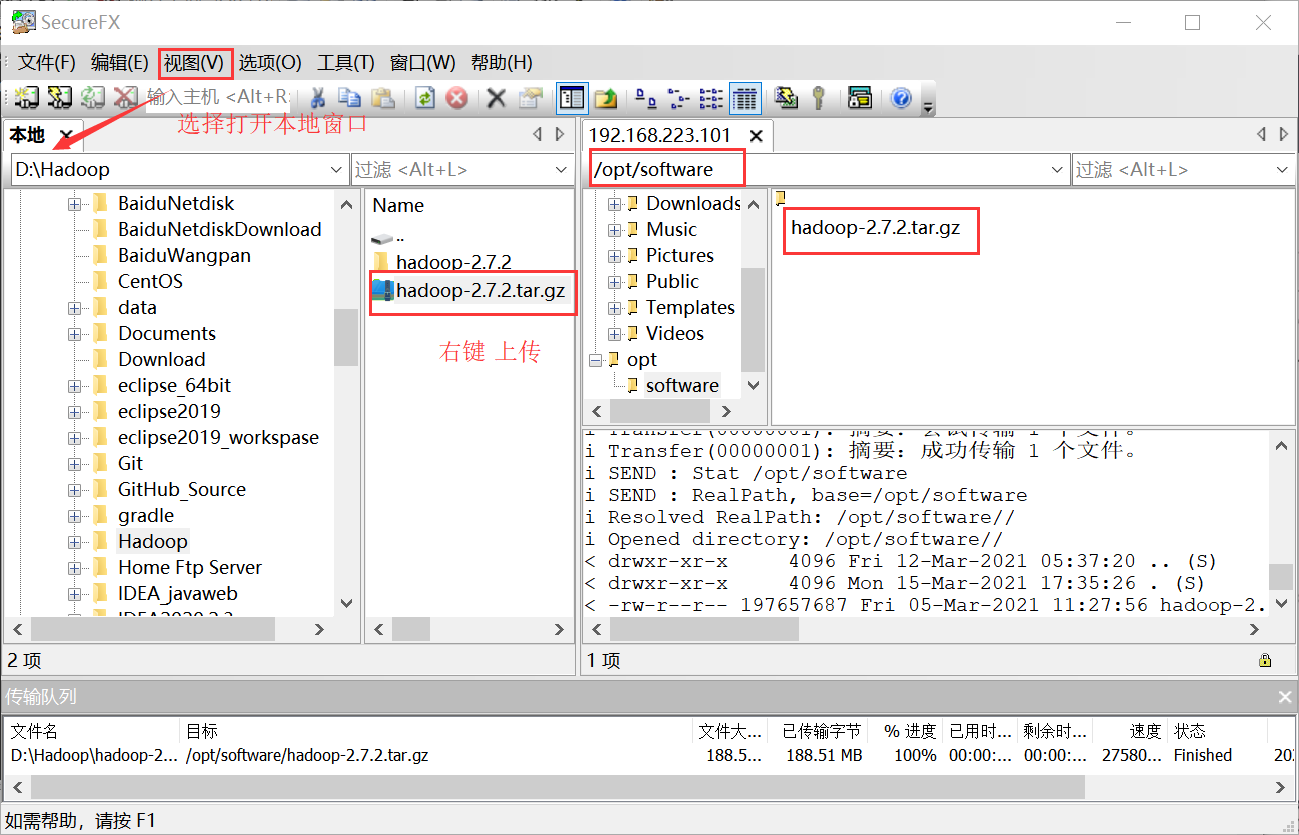Click the Copy toolbar icon

point(349,97)
